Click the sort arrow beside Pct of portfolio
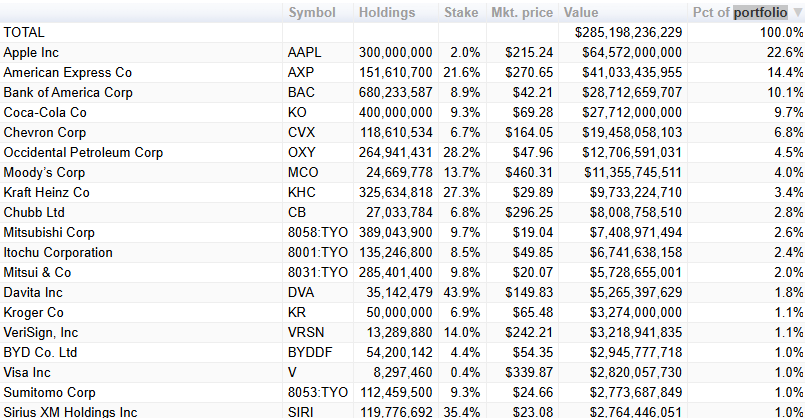 [796, 13]
